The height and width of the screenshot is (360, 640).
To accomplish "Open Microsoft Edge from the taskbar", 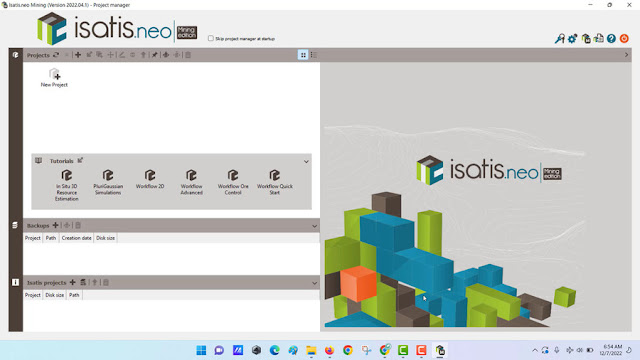I will pos(275,350).
